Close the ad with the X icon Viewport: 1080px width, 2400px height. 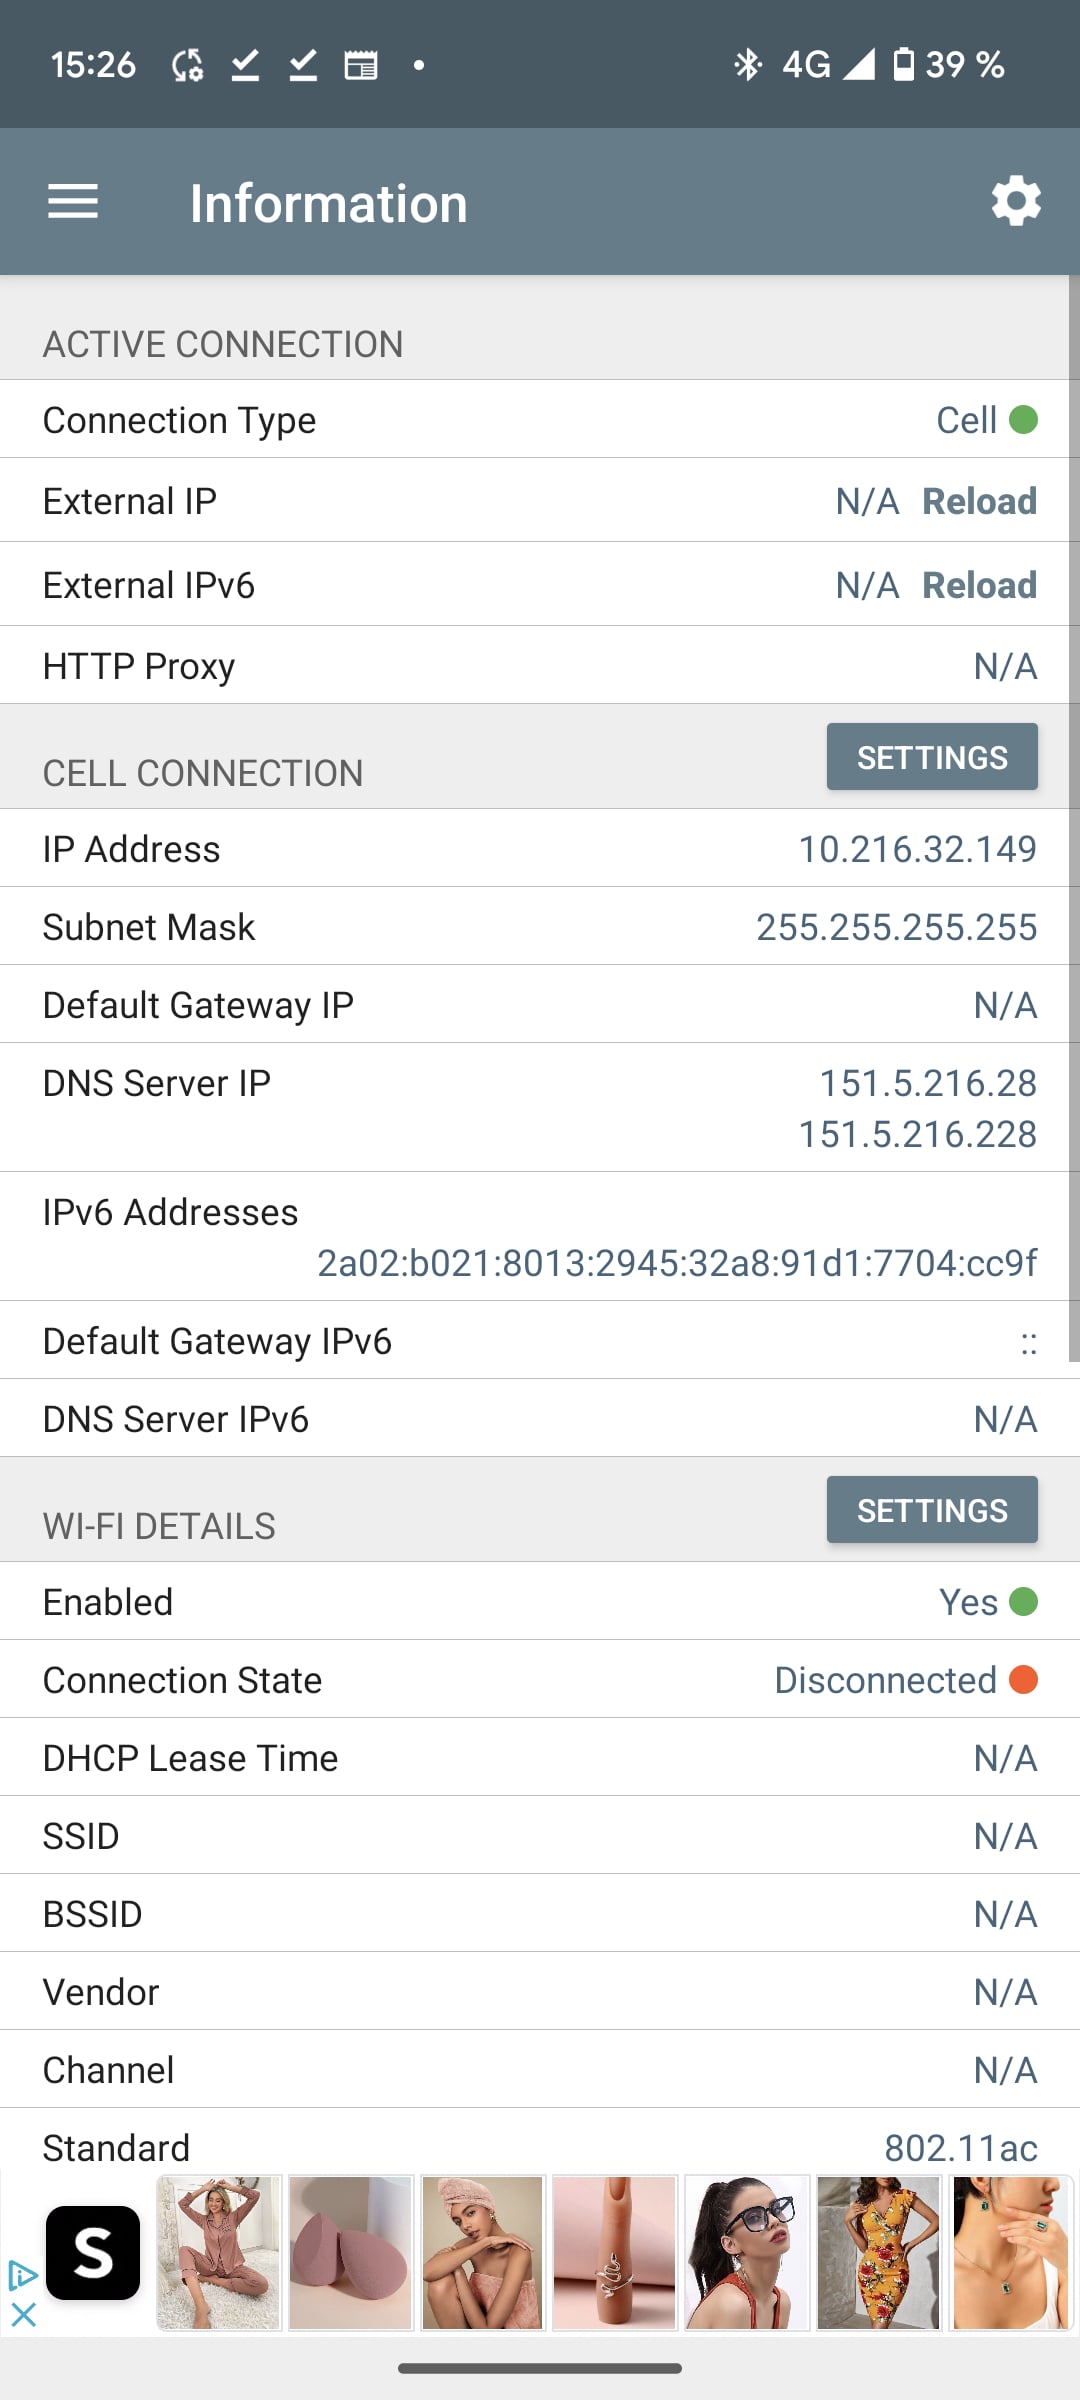[x=23, y=2314]
